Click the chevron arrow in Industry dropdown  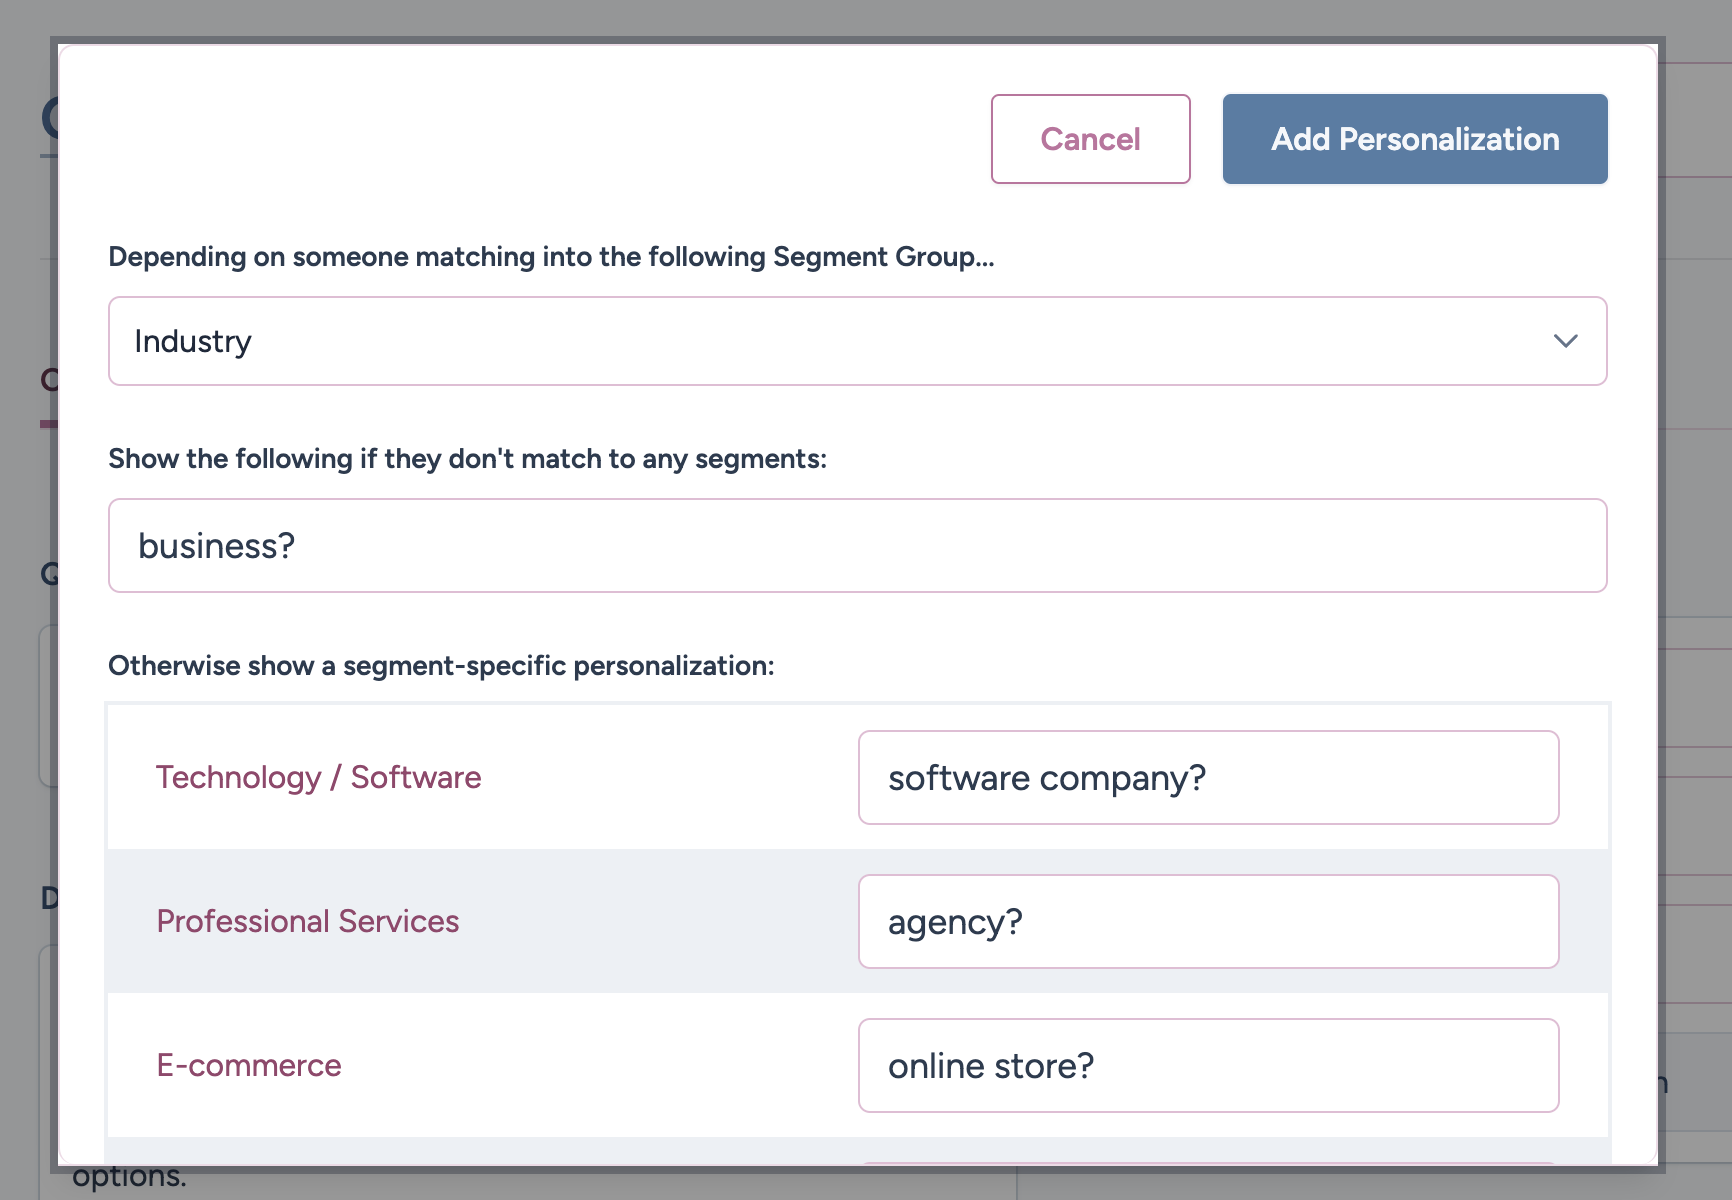point(1565,341)
